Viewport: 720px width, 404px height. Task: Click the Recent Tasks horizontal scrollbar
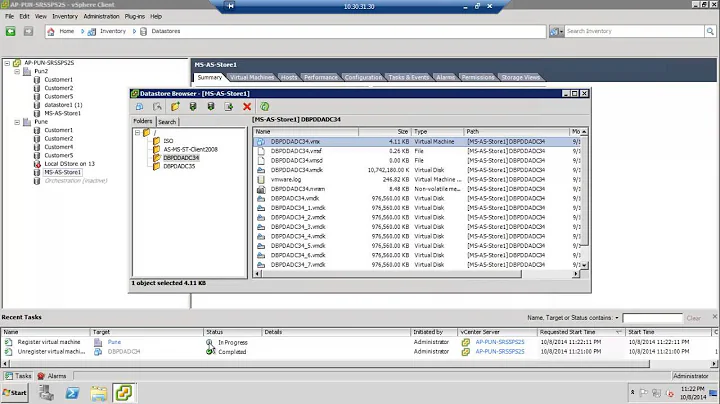pyautogui.click(x=329, y=364)
